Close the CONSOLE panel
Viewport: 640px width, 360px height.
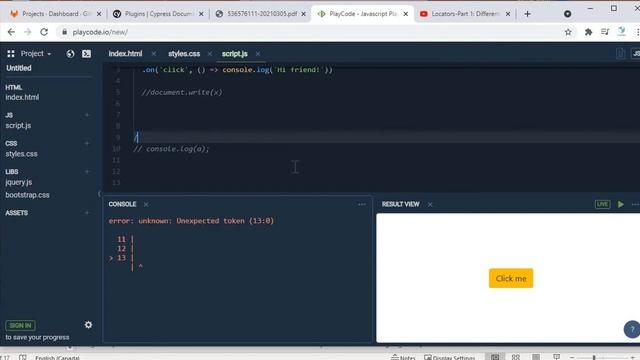[x=146, y=204]
